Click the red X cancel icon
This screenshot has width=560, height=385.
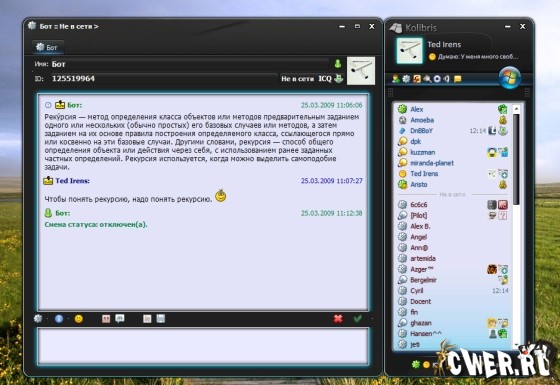point(338,319)
